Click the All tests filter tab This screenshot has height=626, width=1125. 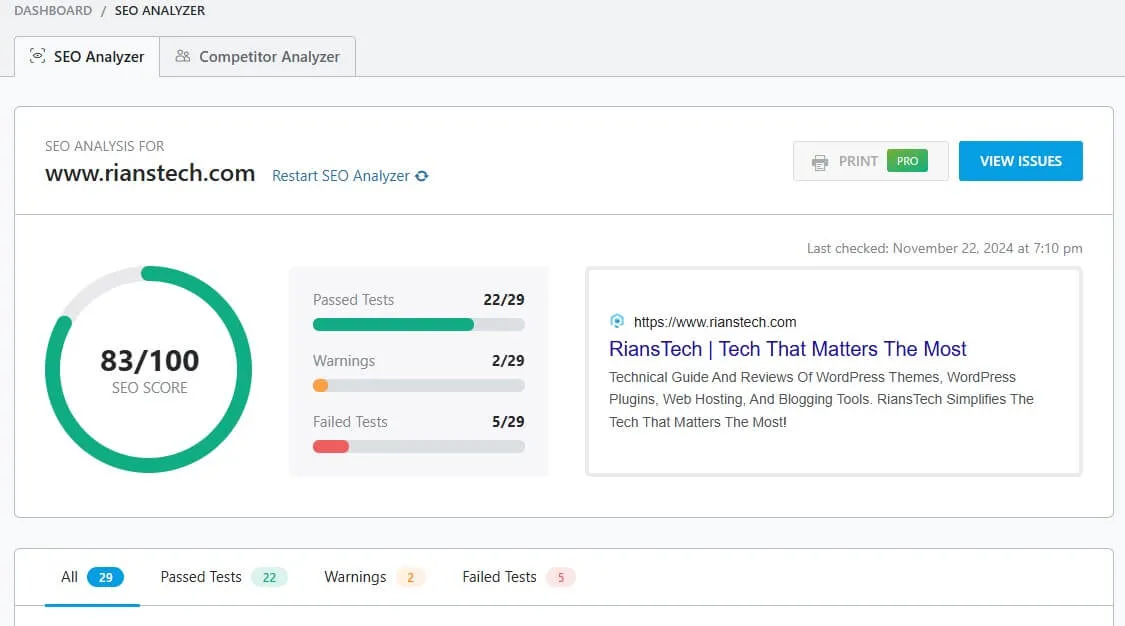pyautogui.click(x=69, y=577)
